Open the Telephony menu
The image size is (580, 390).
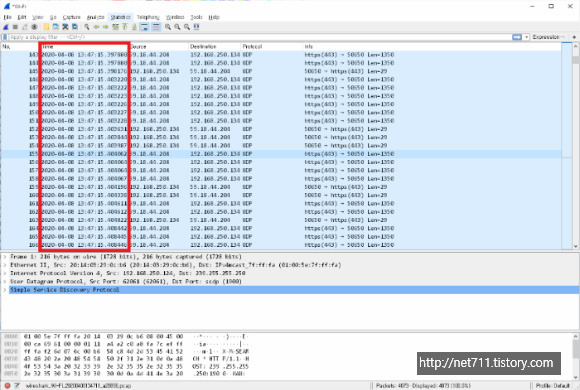click(x=148, y=17)
